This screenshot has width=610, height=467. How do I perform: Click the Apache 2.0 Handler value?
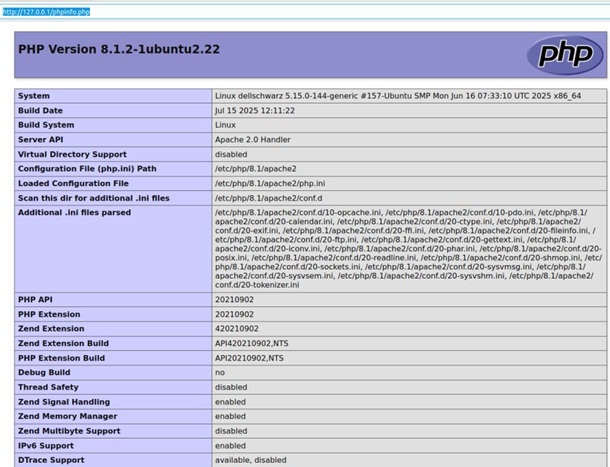[253, 140]
